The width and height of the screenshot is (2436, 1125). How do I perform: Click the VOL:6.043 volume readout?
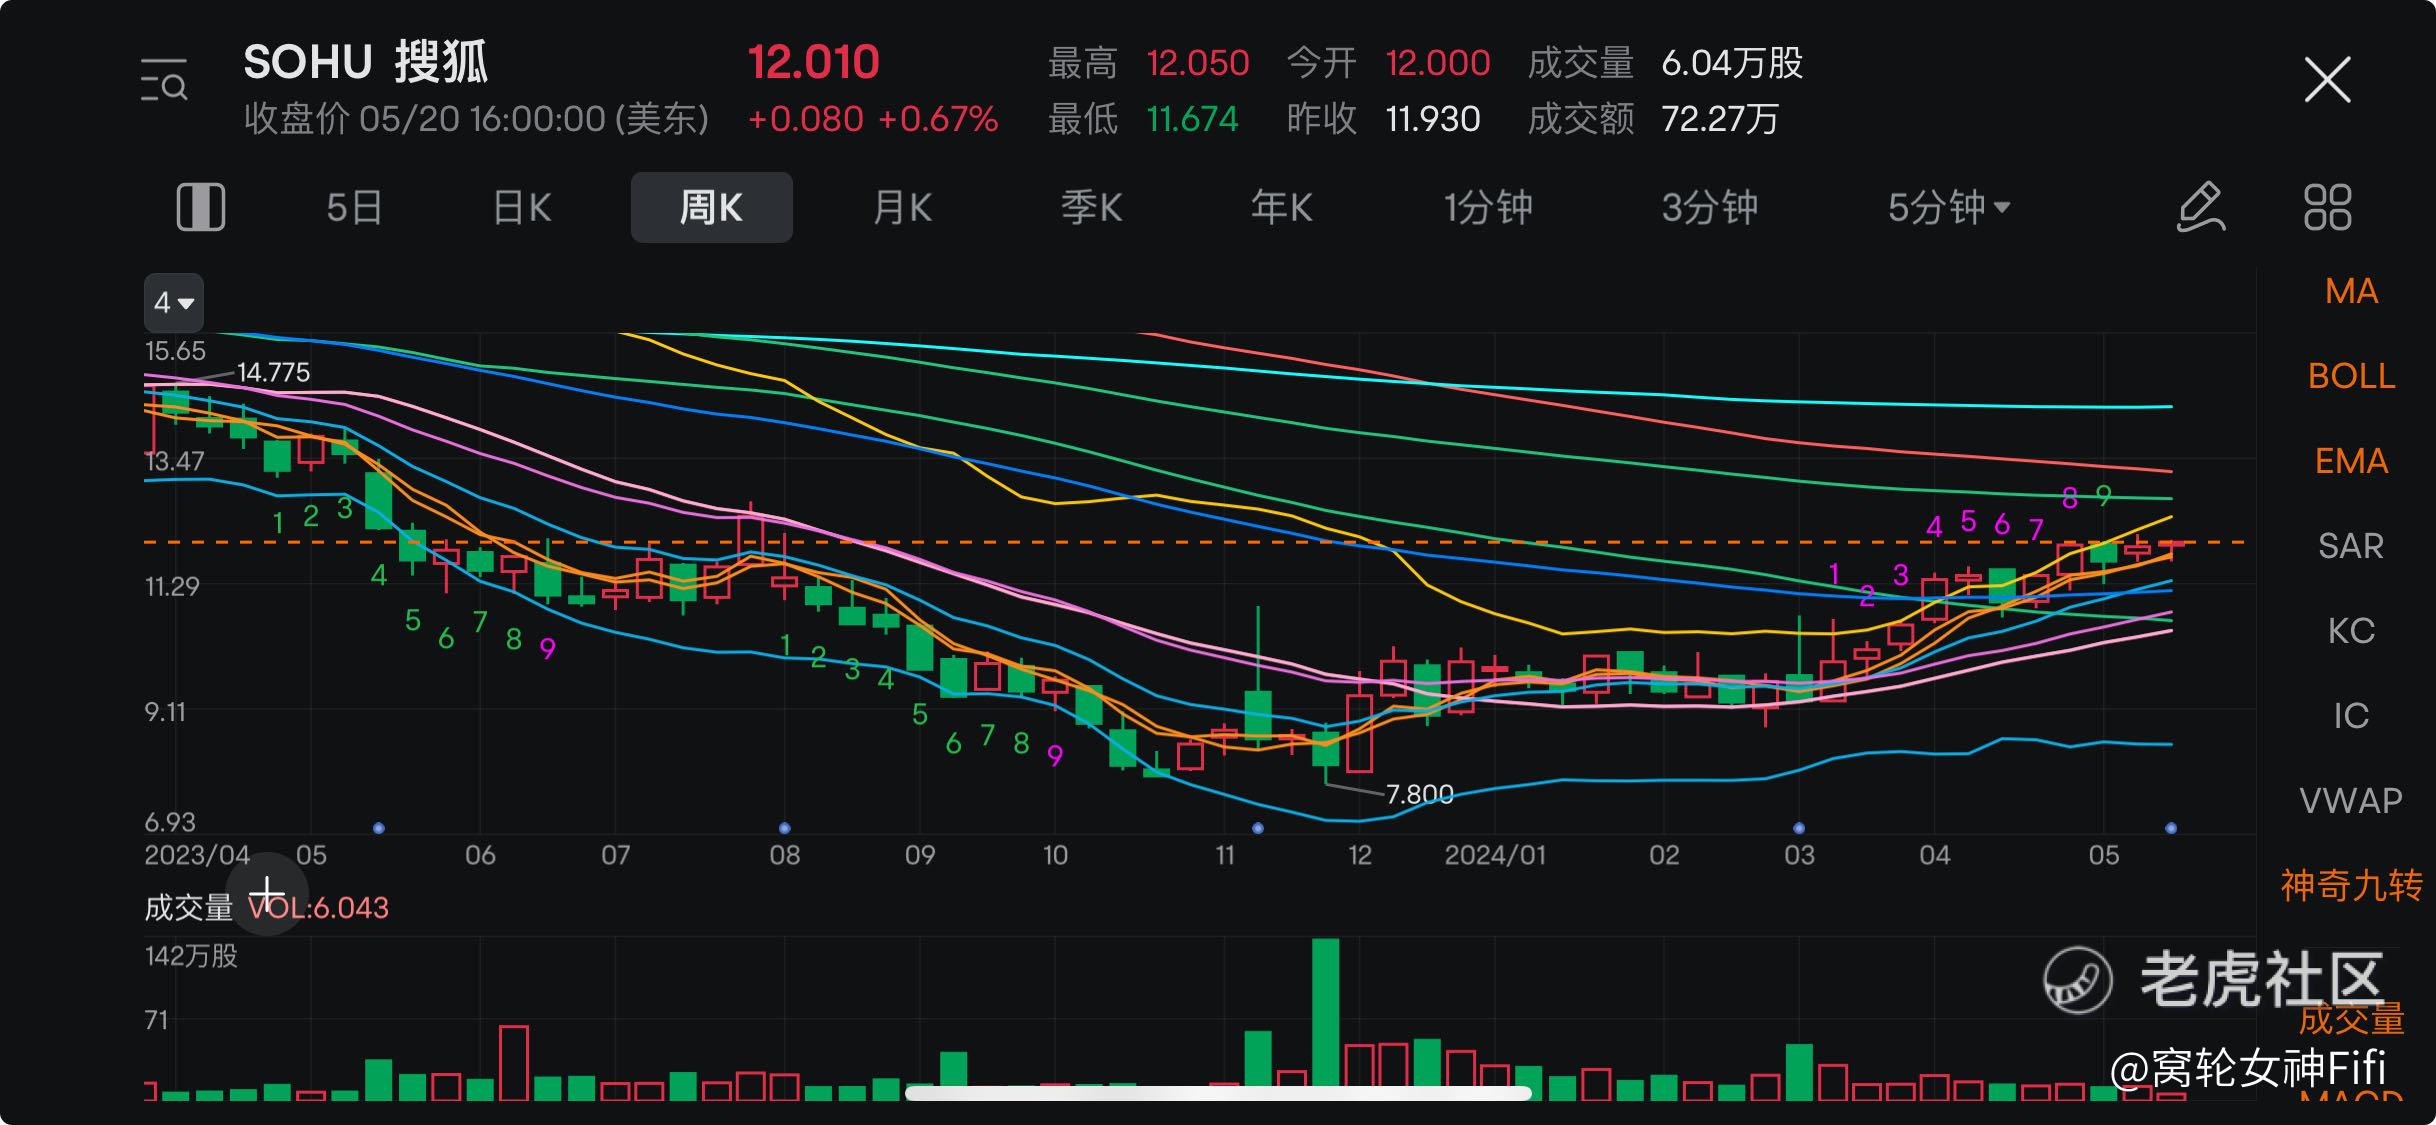318,908
